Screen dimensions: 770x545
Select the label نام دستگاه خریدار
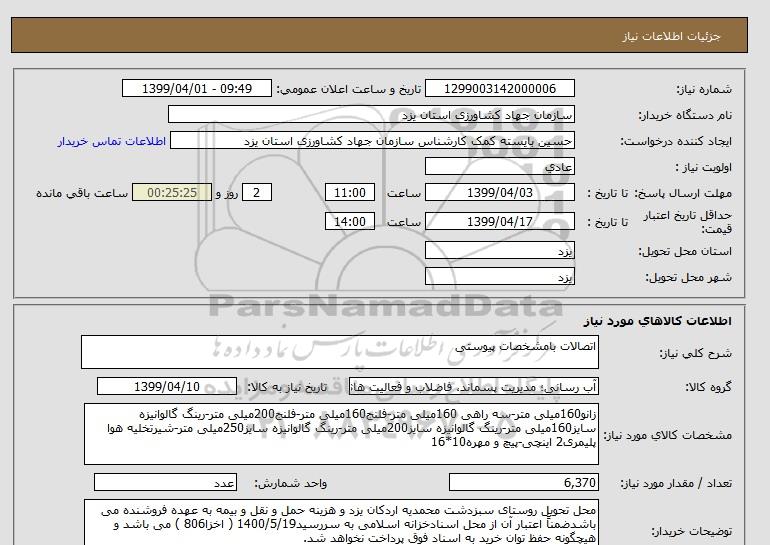tap(685, 115)
